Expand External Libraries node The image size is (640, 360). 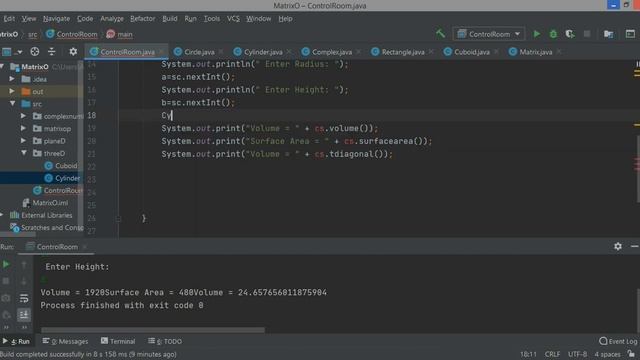tap(2, 215)
